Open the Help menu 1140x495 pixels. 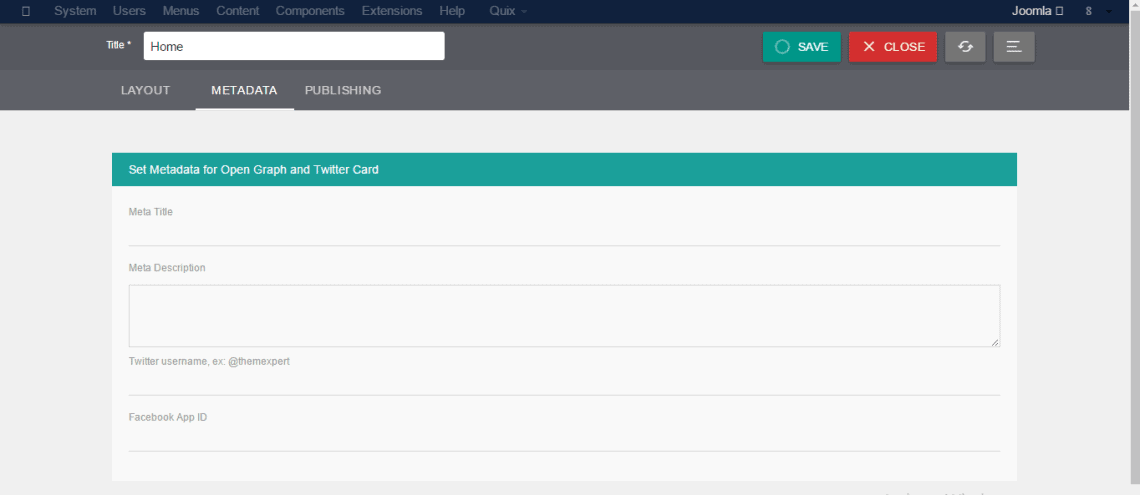[x=452, y=11]
